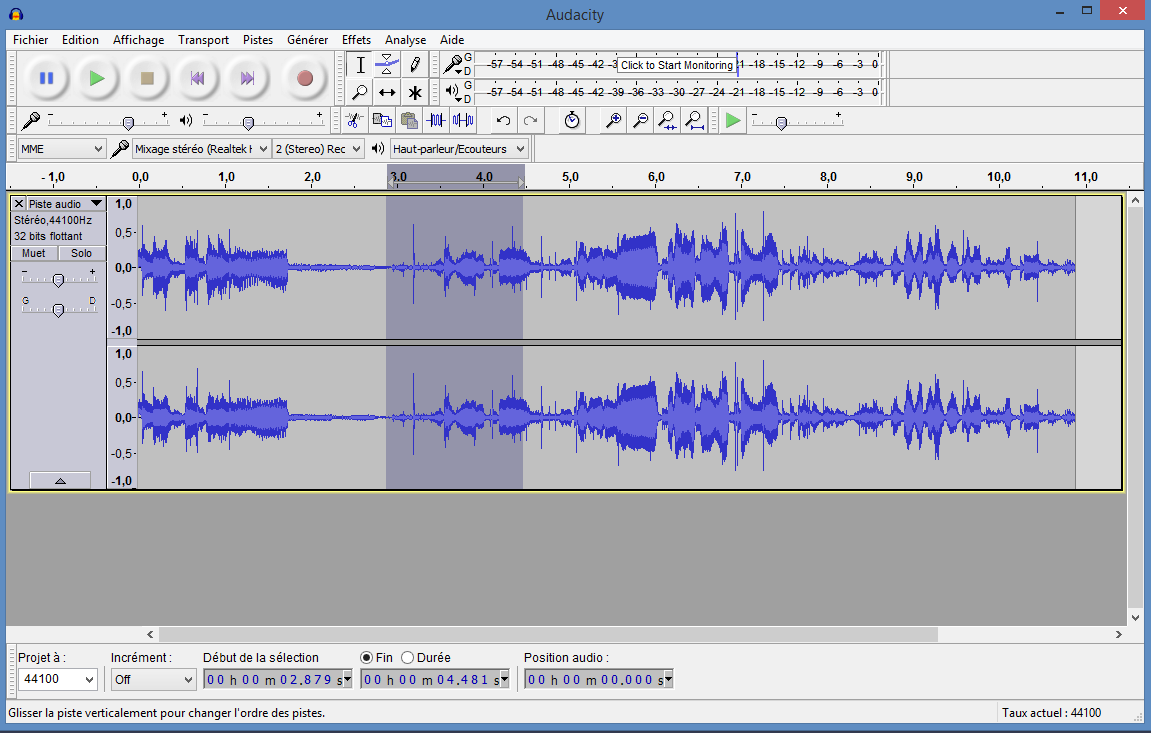This screenshot has height=733, width=1151.
Task: Click the Cut scissors icon
Action: tap(353, 120)
